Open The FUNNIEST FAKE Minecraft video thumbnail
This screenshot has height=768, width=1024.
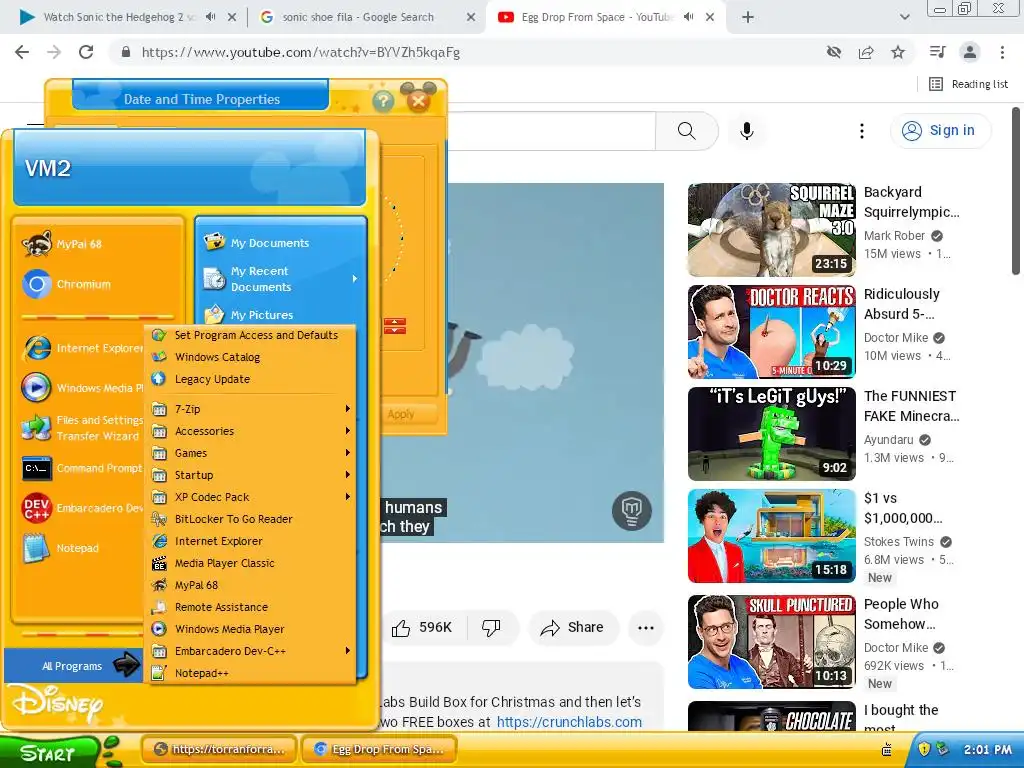click(x=771, y=434)
